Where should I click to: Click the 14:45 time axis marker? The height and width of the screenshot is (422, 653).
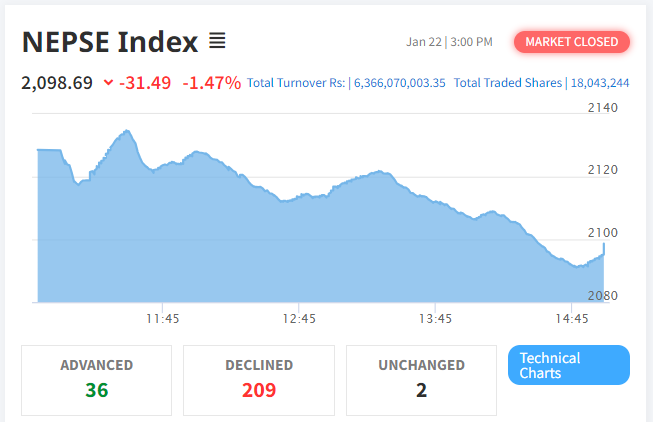[x=572, y=319]
